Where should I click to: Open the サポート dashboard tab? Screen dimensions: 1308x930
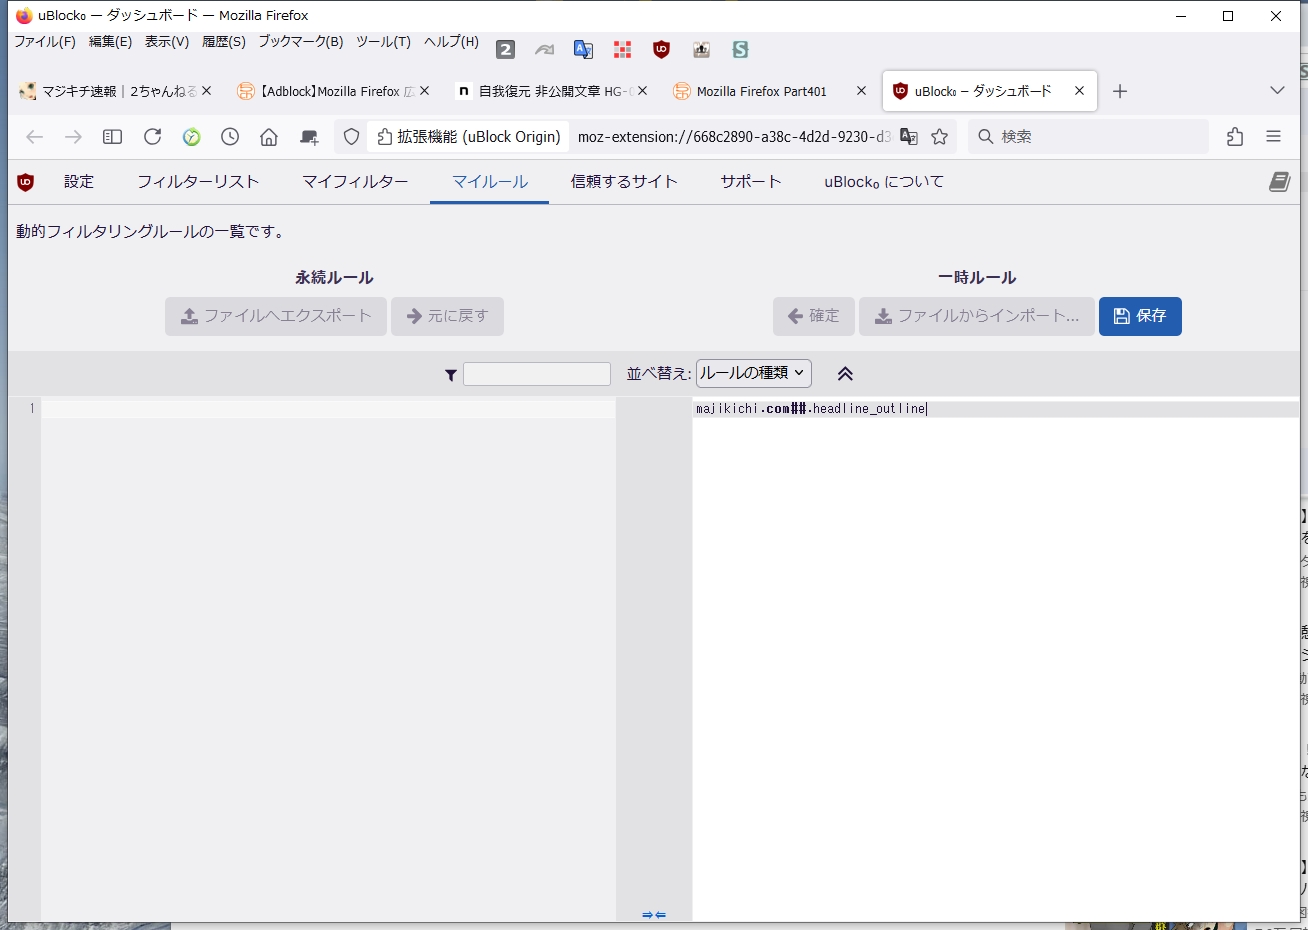pyautogui.click(x=751, y=182)
